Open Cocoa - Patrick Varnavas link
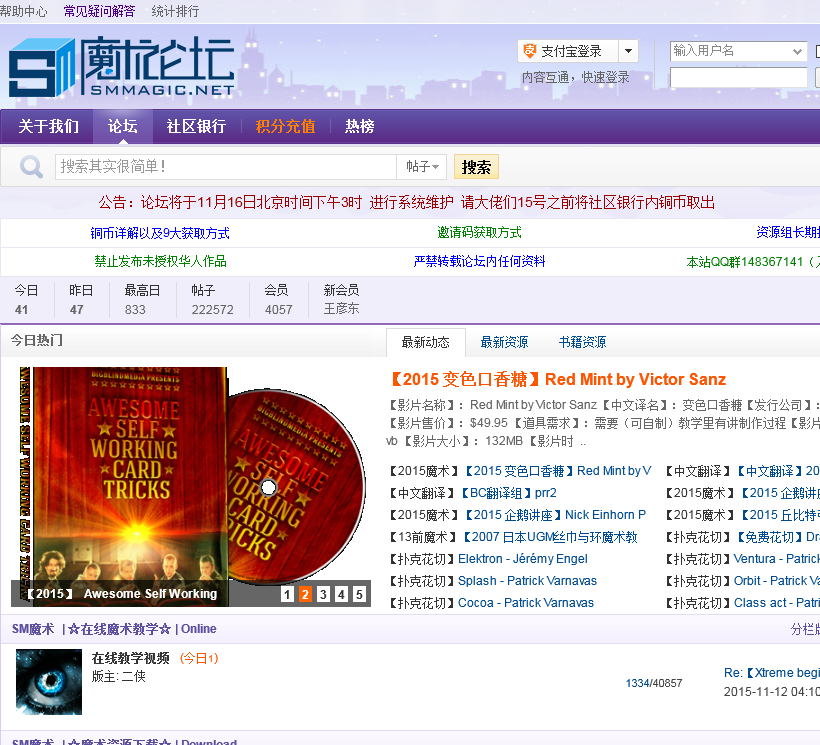The image size is (820, 745). pyautogui.click(x=526, y=603)
